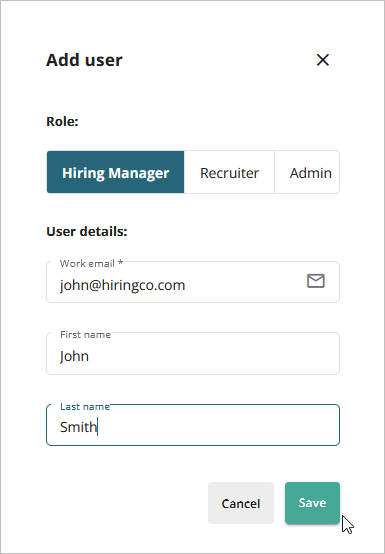Close the Add user dialog
The width and height of the screenshot is (385, 554).
(322, 60)
